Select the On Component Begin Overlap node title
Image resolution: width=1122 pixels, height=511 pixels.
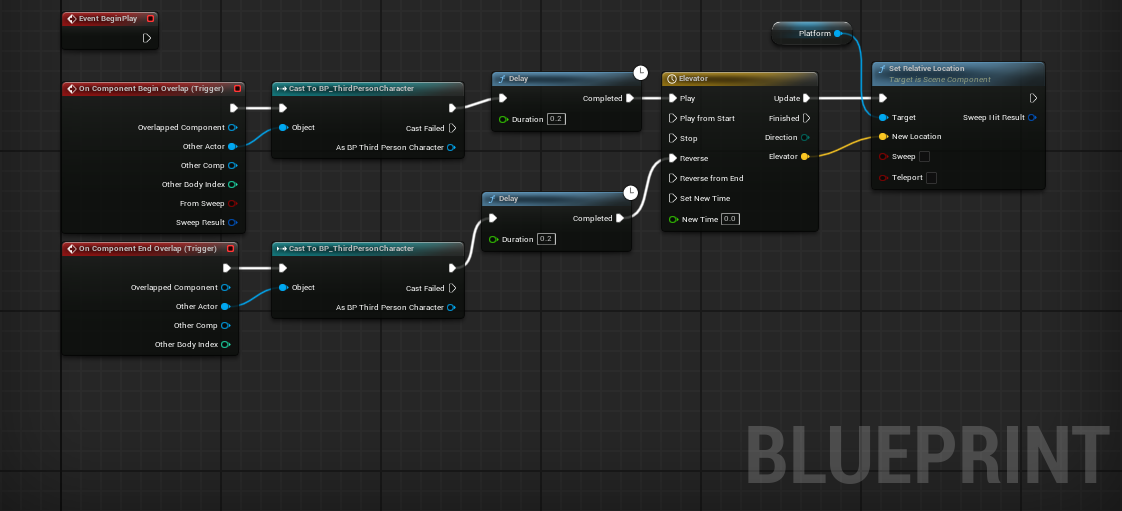tap(153, 89)
